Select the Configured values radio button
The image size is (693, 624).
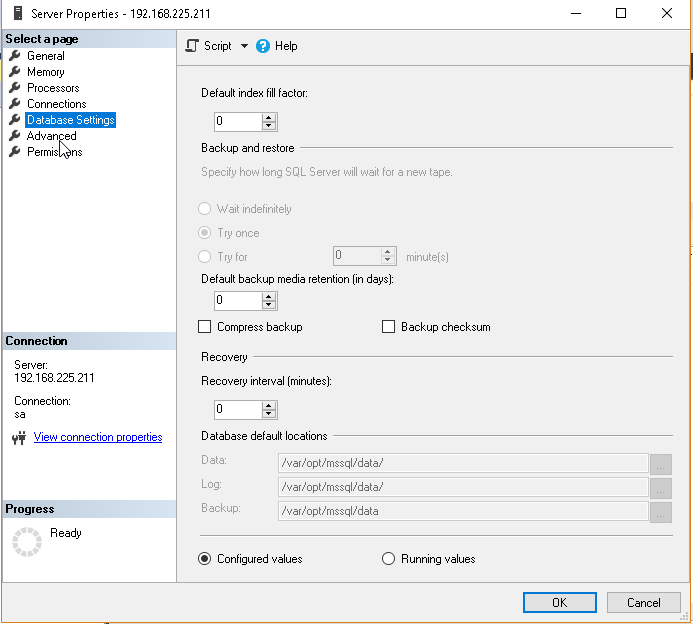pos(205,559)
